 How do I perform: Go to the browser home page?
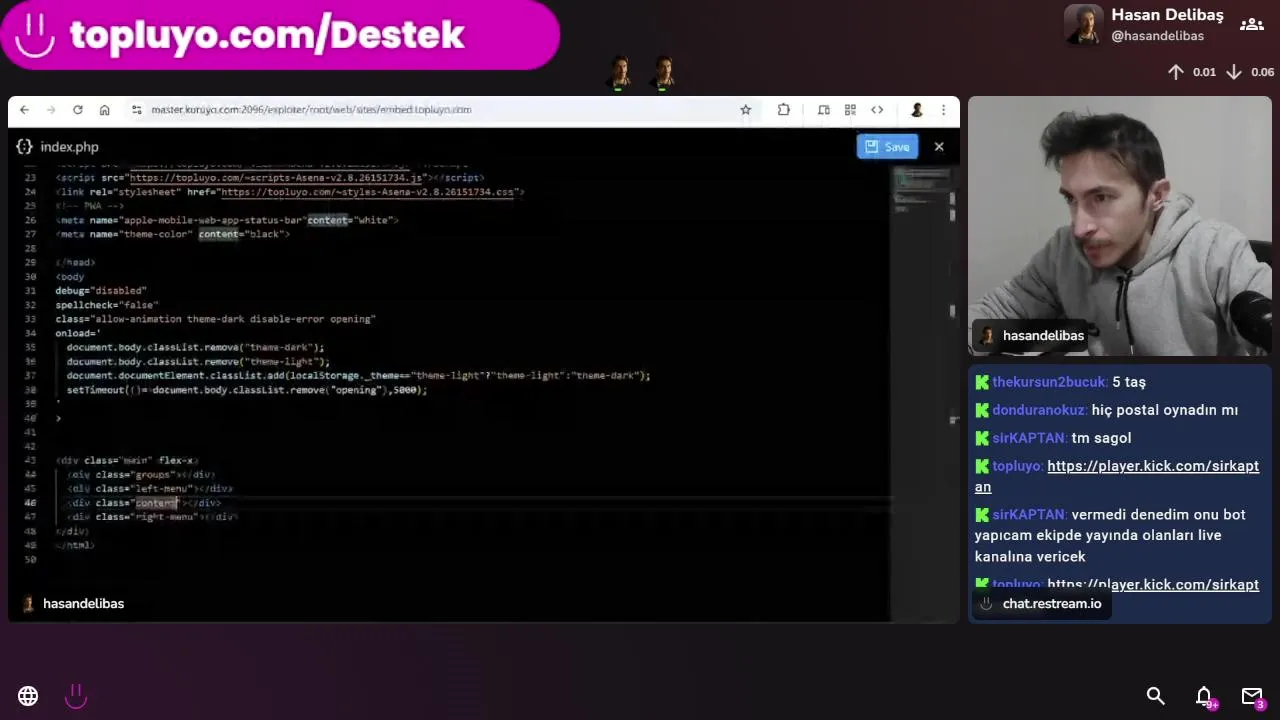point(104,110)
